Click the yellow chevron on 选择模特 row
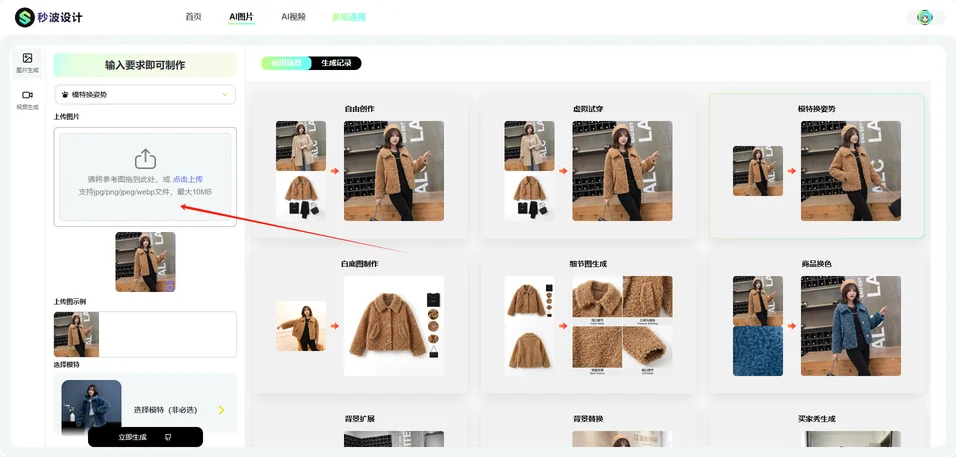Screen dimensions: 956x457 (221, 410)
